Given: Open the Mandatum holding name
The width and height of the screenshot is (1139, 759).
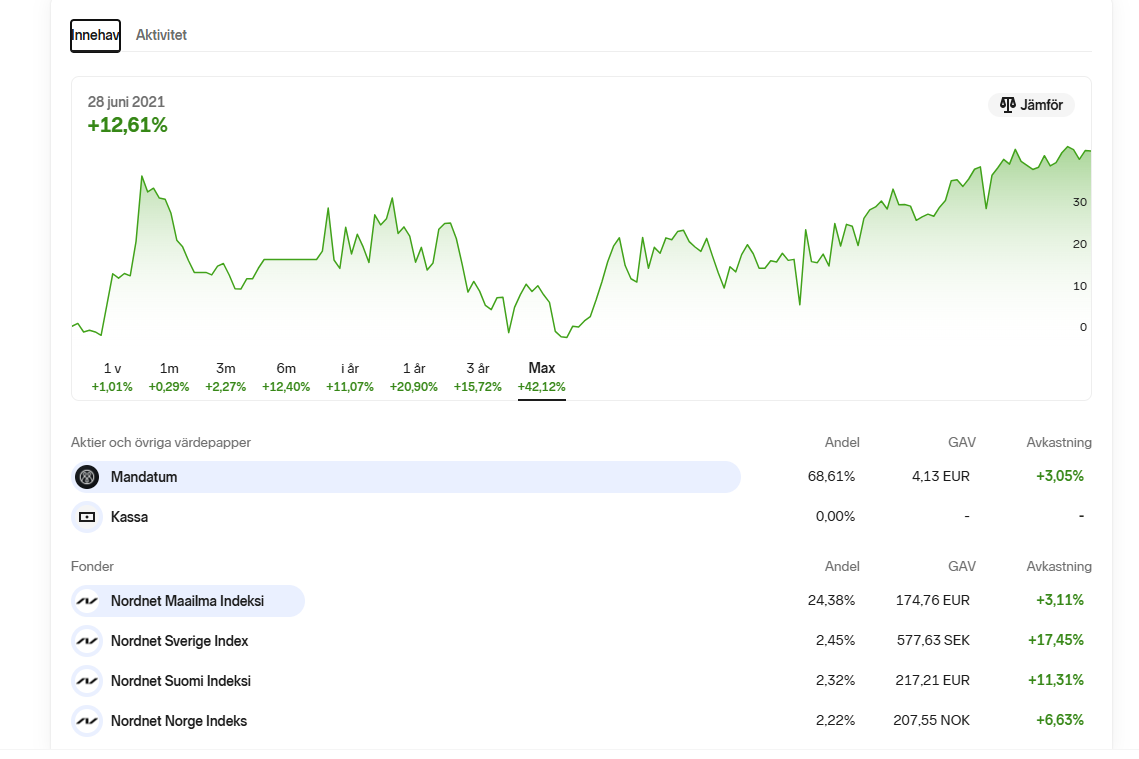Looking at the screenshot, I should pos(144,477).
